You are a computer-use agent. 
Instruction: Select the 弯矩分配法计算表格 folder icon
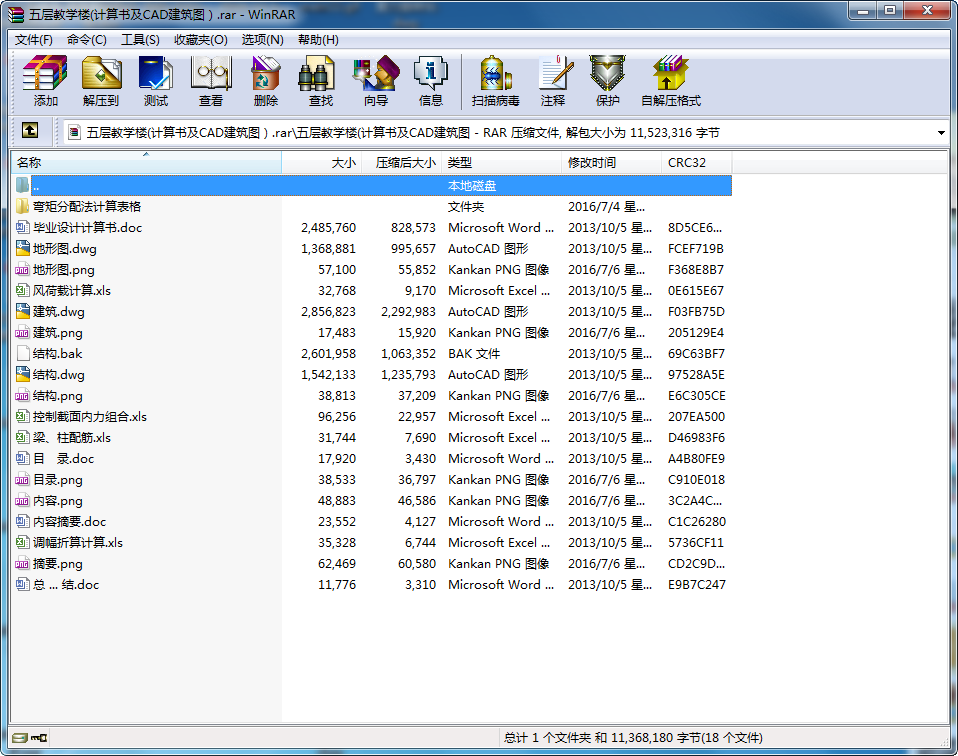[x=22, y=207]
